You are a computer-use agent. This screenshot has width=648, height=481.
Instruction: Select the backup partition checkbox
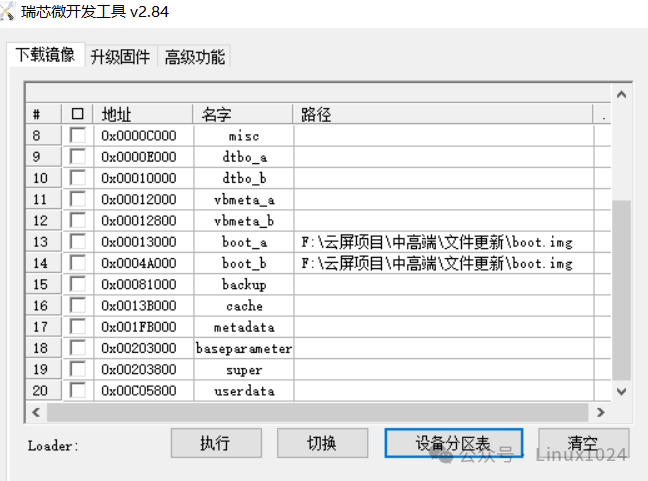pos(78,284)
